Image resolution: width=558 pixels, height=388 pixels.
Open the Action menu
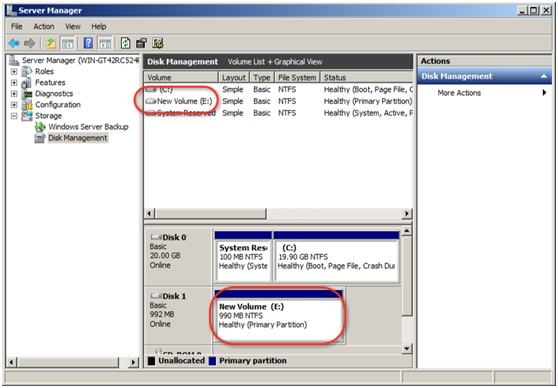pyautogui.click(x=44, y=26)
